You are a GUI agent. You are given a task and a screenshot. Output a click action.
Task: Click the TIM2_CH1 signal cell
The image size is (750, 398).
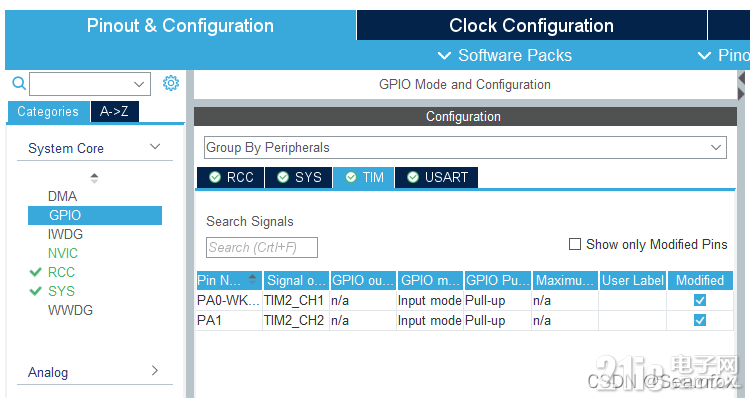[296, 300]
